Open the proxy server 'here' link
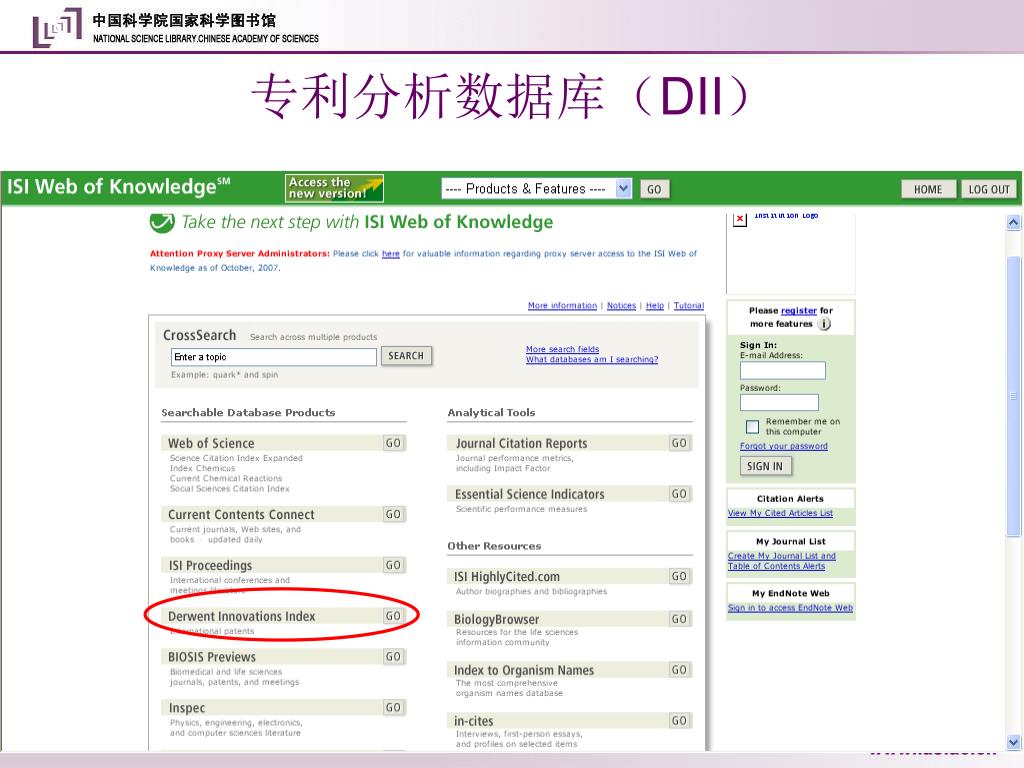Image resolution: width=1024 pixels, height=768 pixels. coord(391,254)
